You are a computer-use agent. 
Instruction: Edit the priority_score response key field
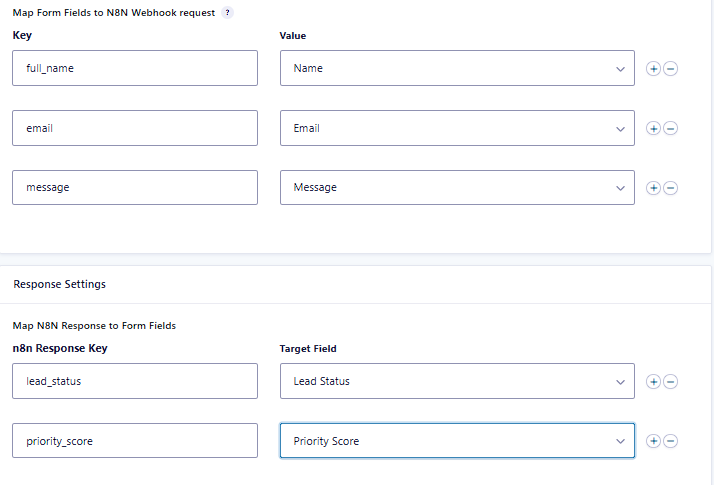pos(134,440)
